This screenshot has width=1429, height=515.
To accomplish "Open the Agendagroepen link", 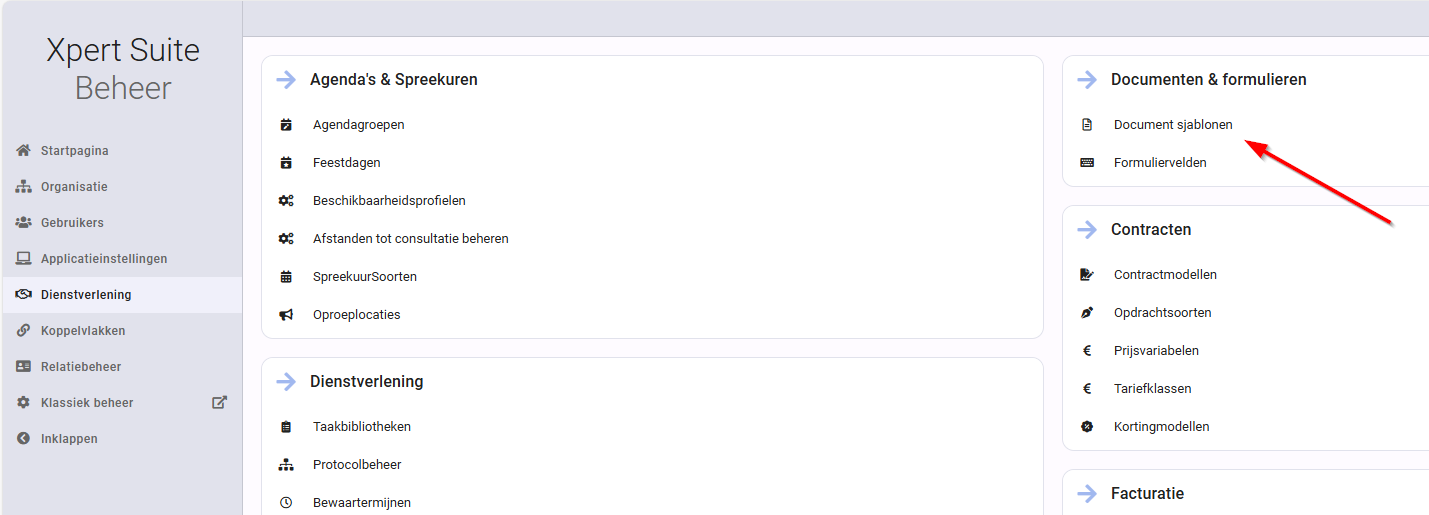I will click(358, 125).
